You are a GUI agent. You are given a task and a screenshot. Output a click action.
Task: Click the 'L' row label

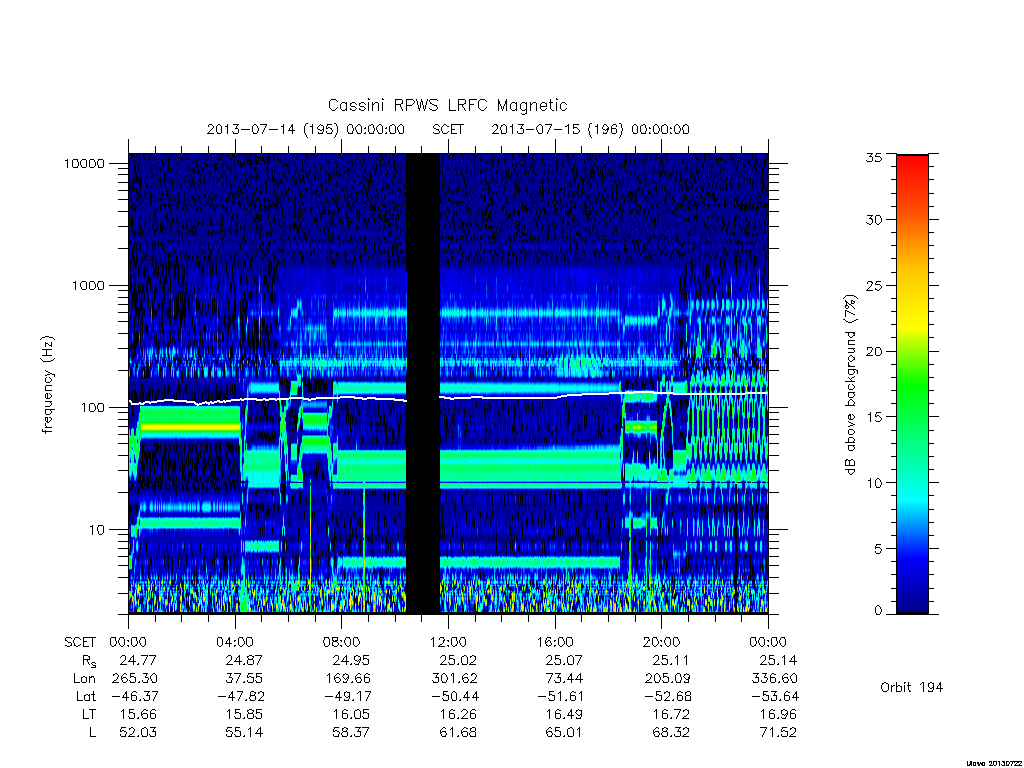click(x=92, y=733)
